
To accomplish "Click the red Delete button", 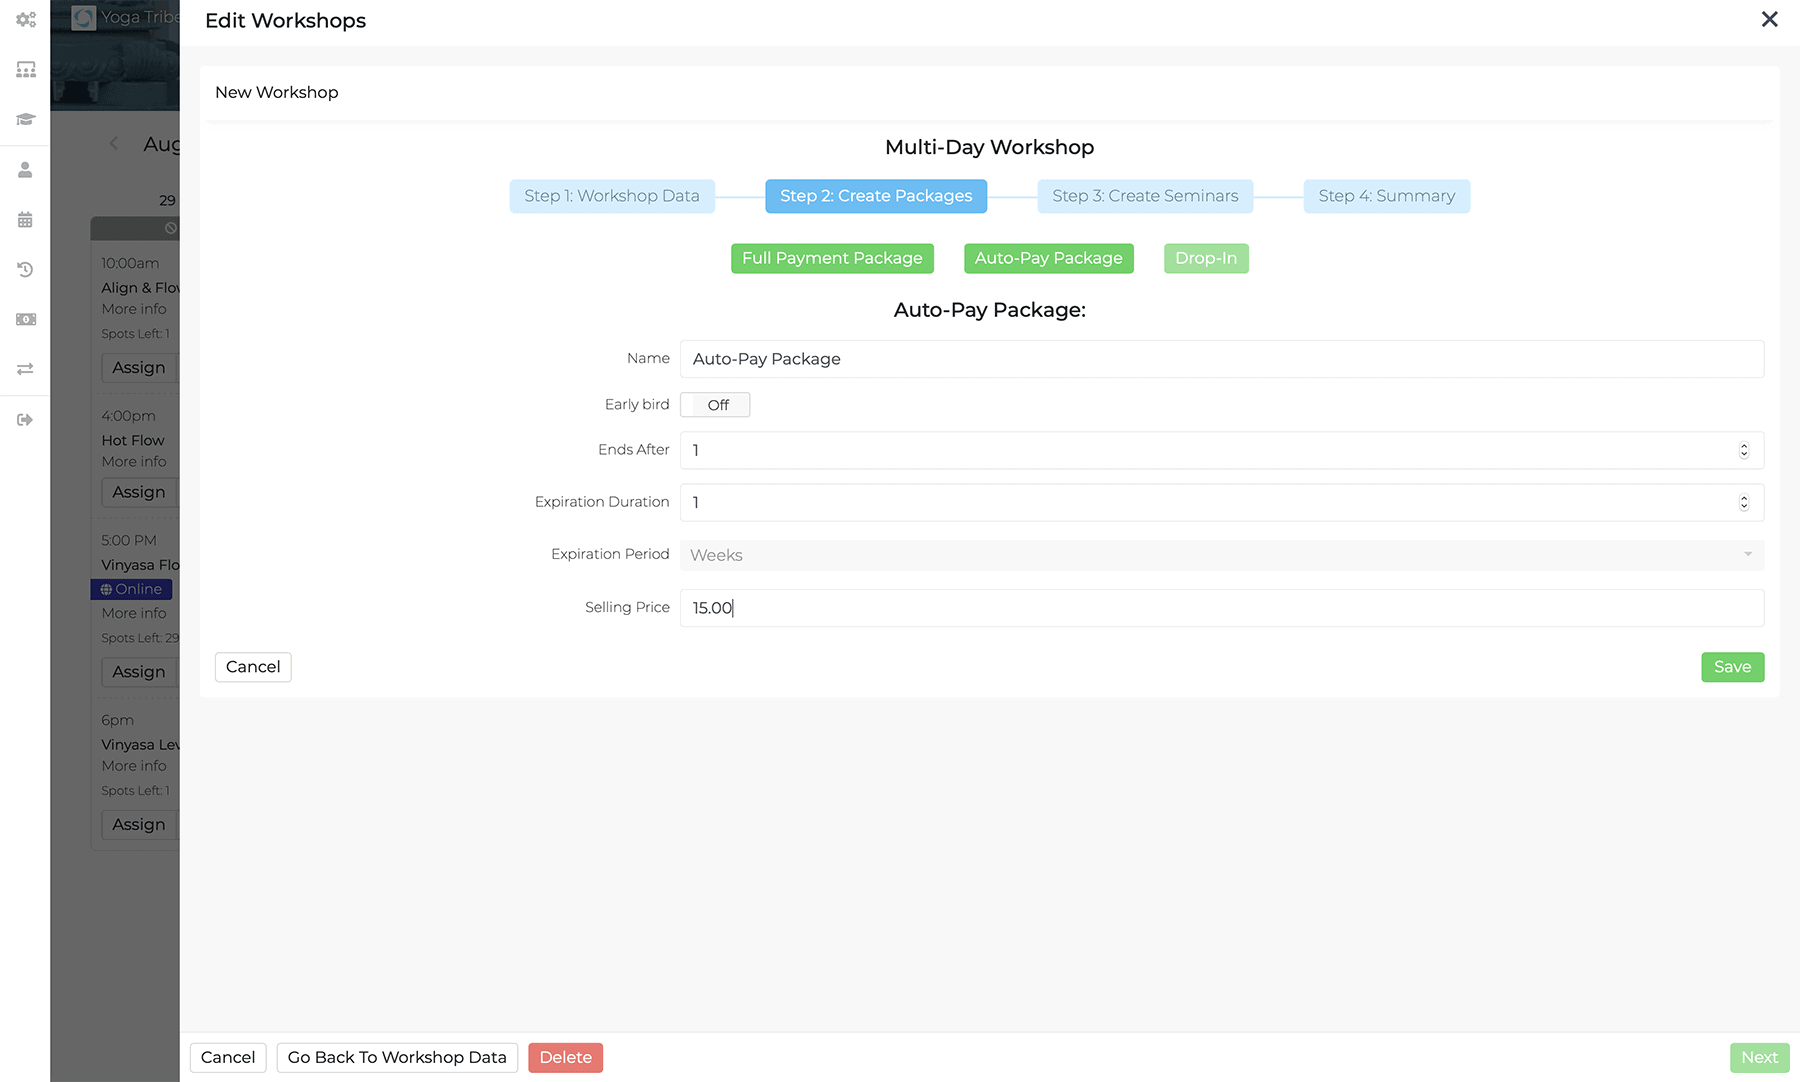I will coord(565,1057).
